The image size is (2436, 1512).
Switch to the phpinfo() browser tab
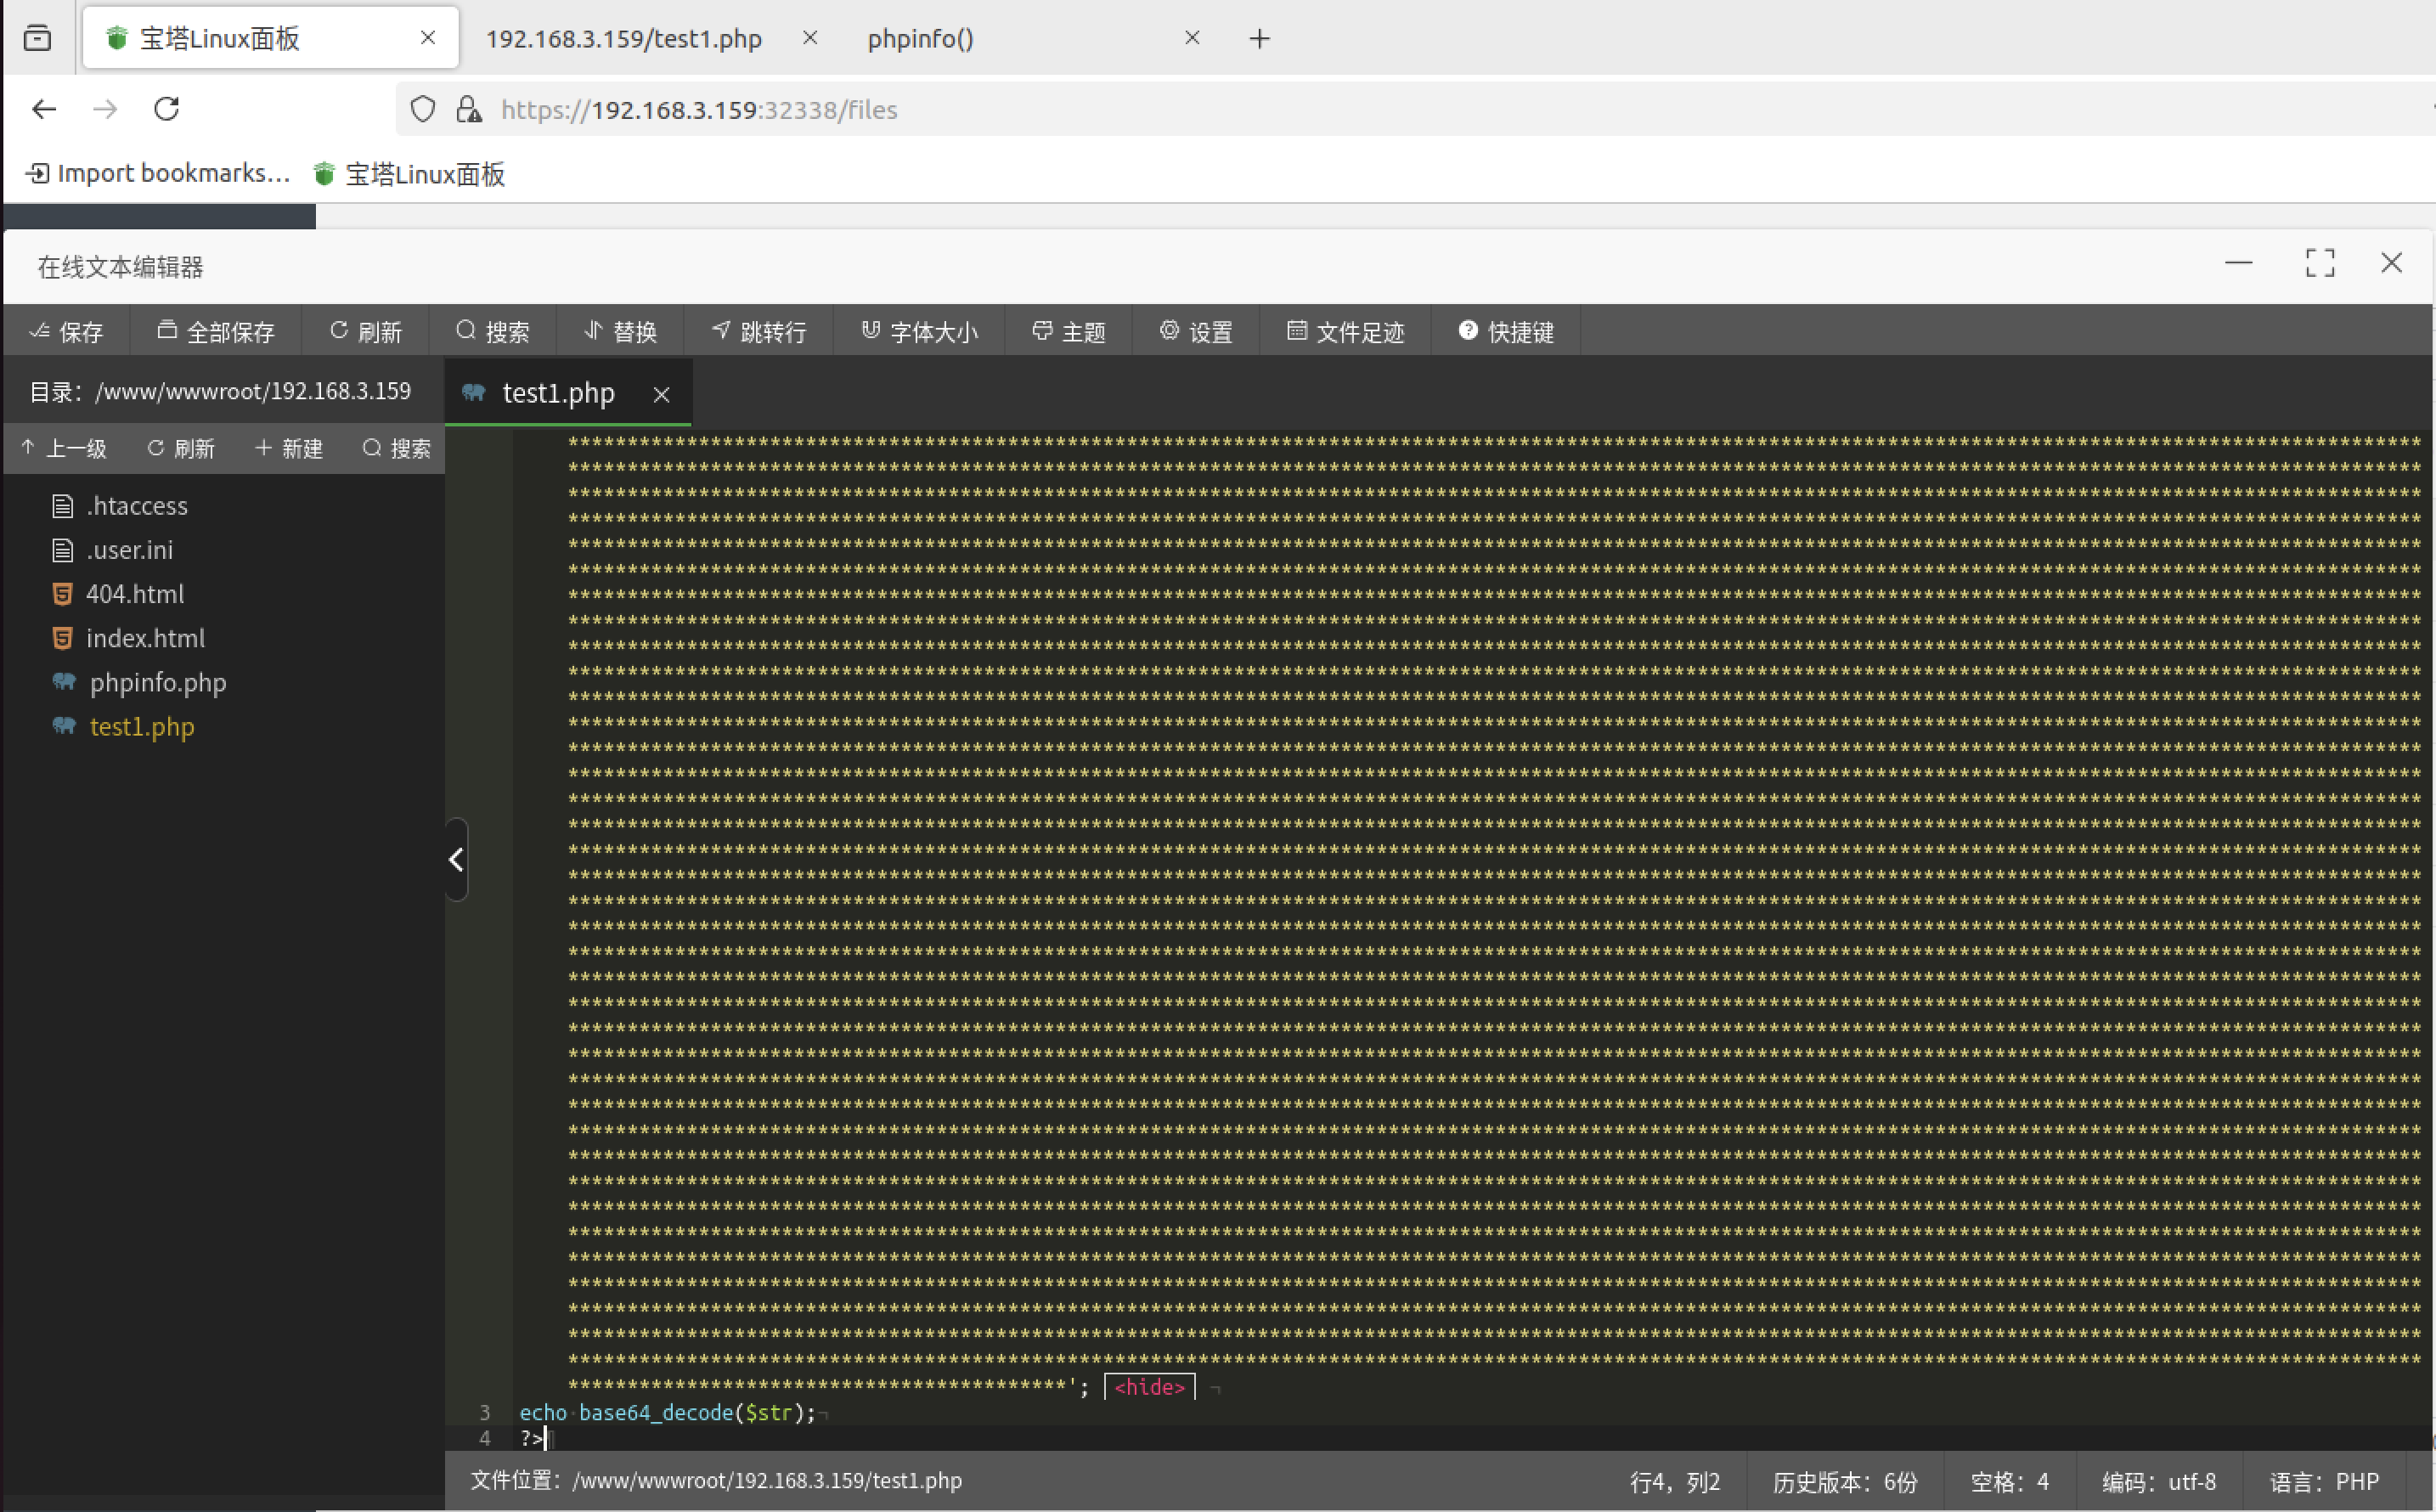tap(920, 38)
